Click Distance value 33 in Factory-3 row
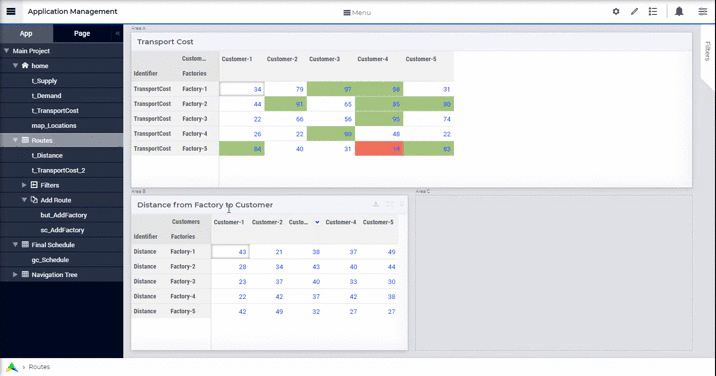The height and width of the screenshot is (376, 716). pyautogui.click(x=341, y=282)
